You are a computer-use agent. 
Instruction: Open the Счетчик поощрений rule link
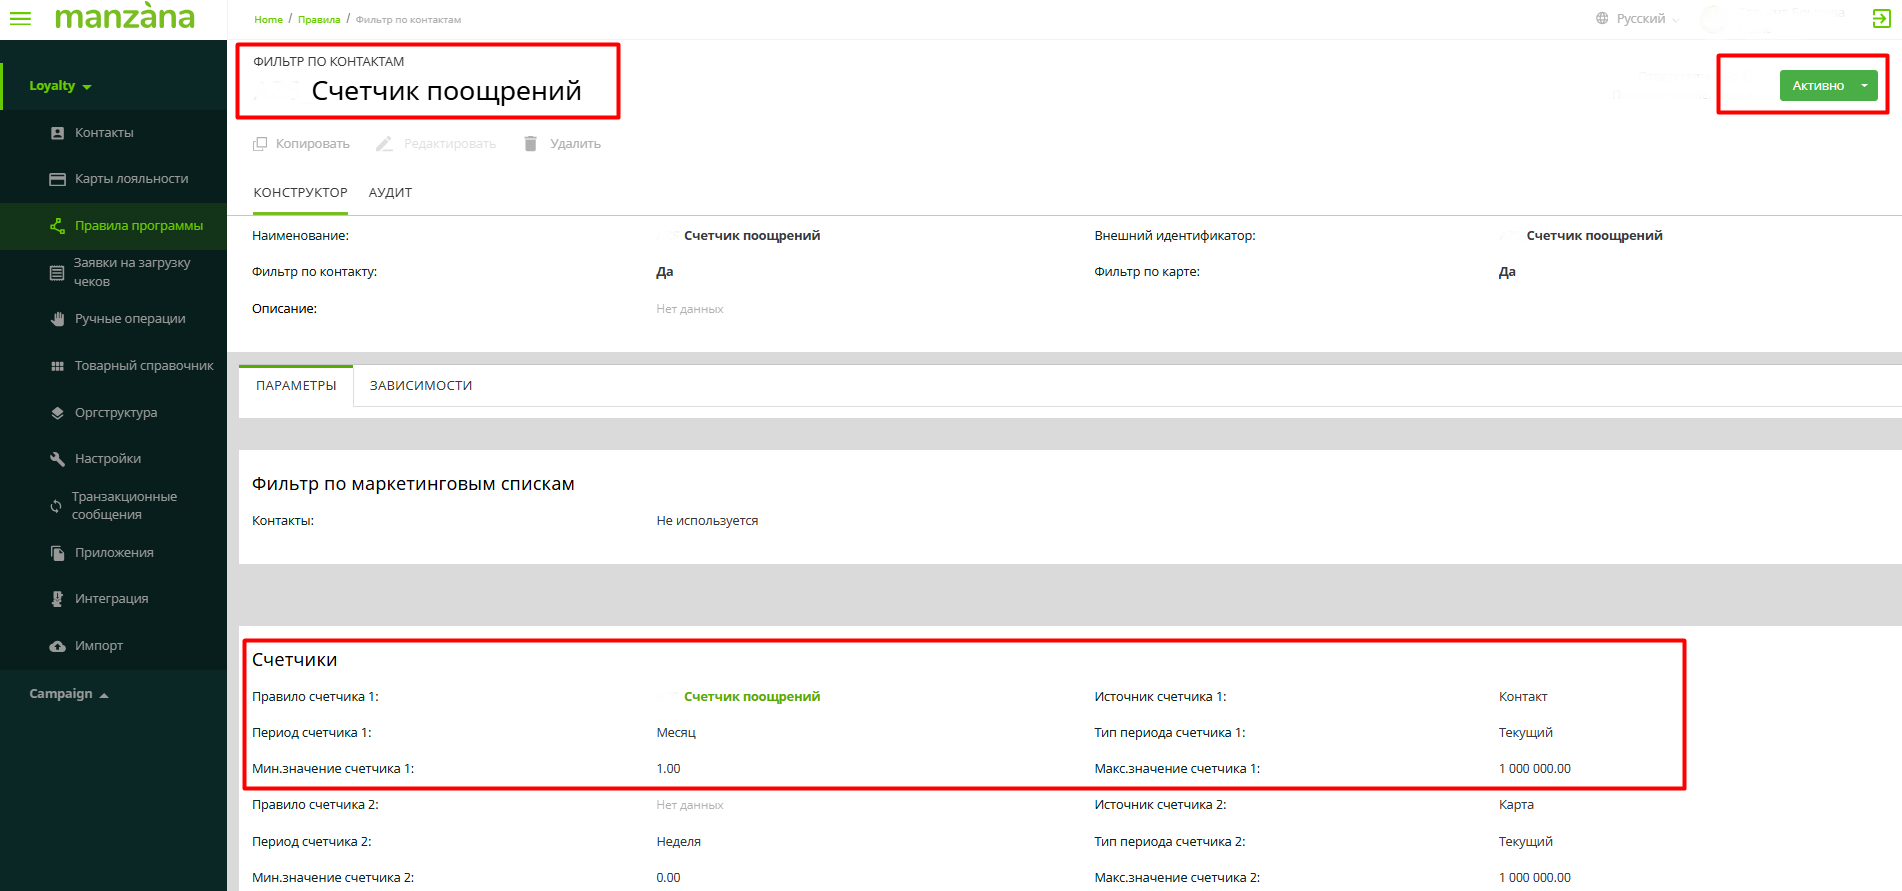751,697
